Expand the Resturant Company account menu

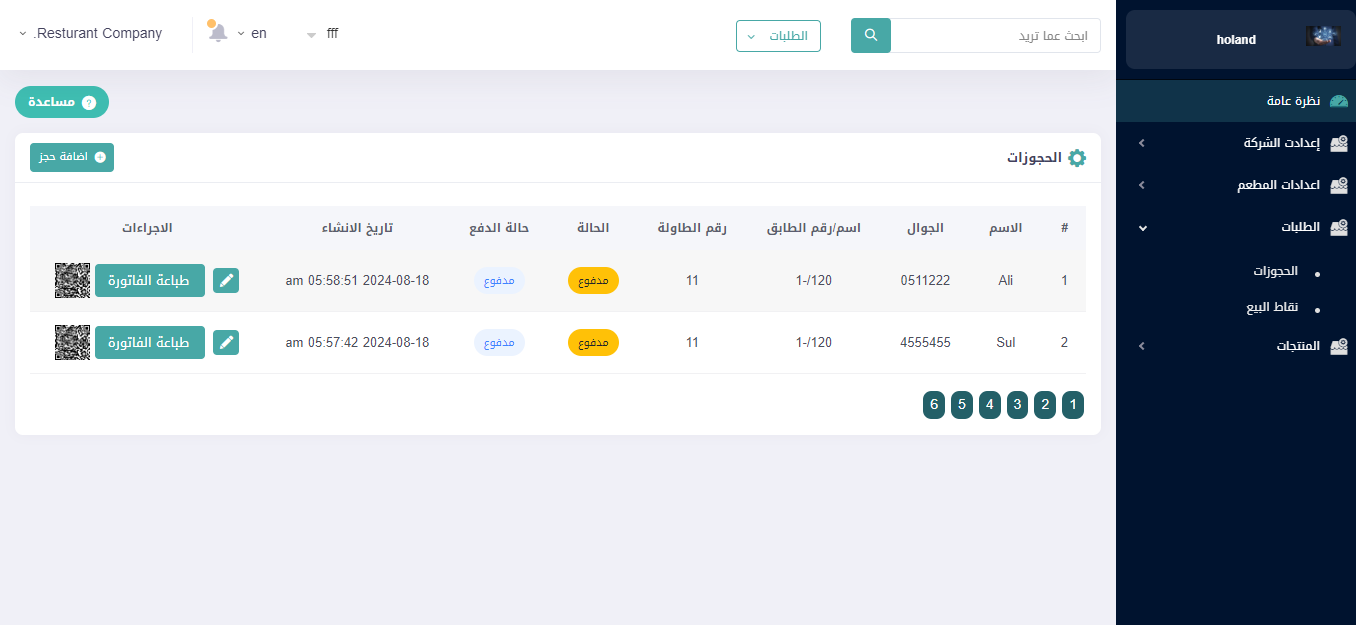pos(90,33)
